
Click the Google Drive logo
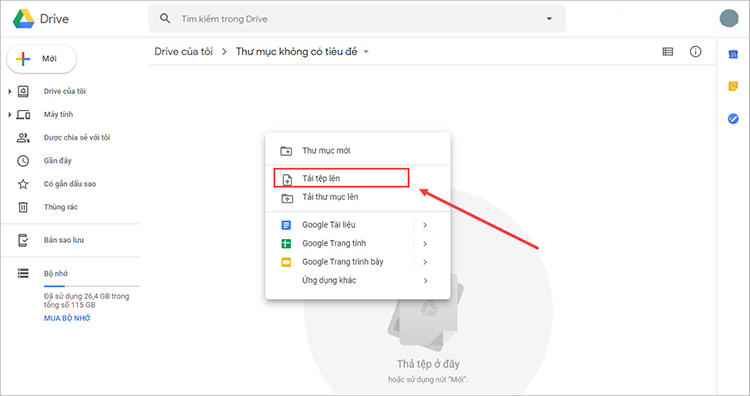point(23,19)
